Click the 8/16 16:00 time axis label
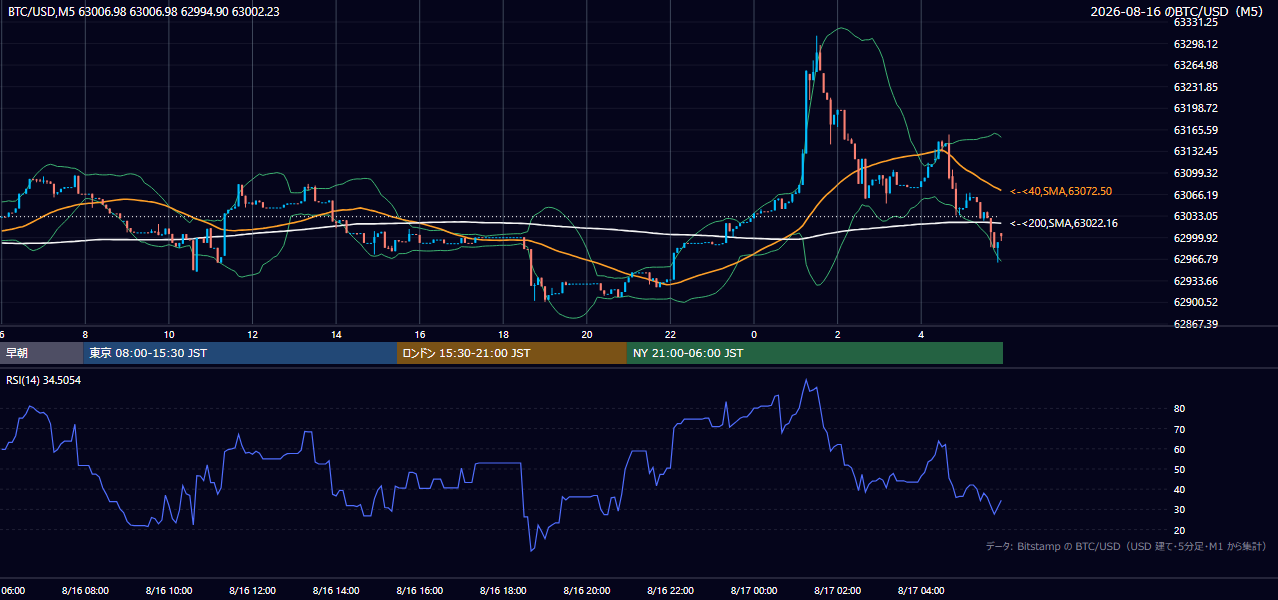Image resolution: width=1278 pixels, height=600 pixels. (419, 590)
